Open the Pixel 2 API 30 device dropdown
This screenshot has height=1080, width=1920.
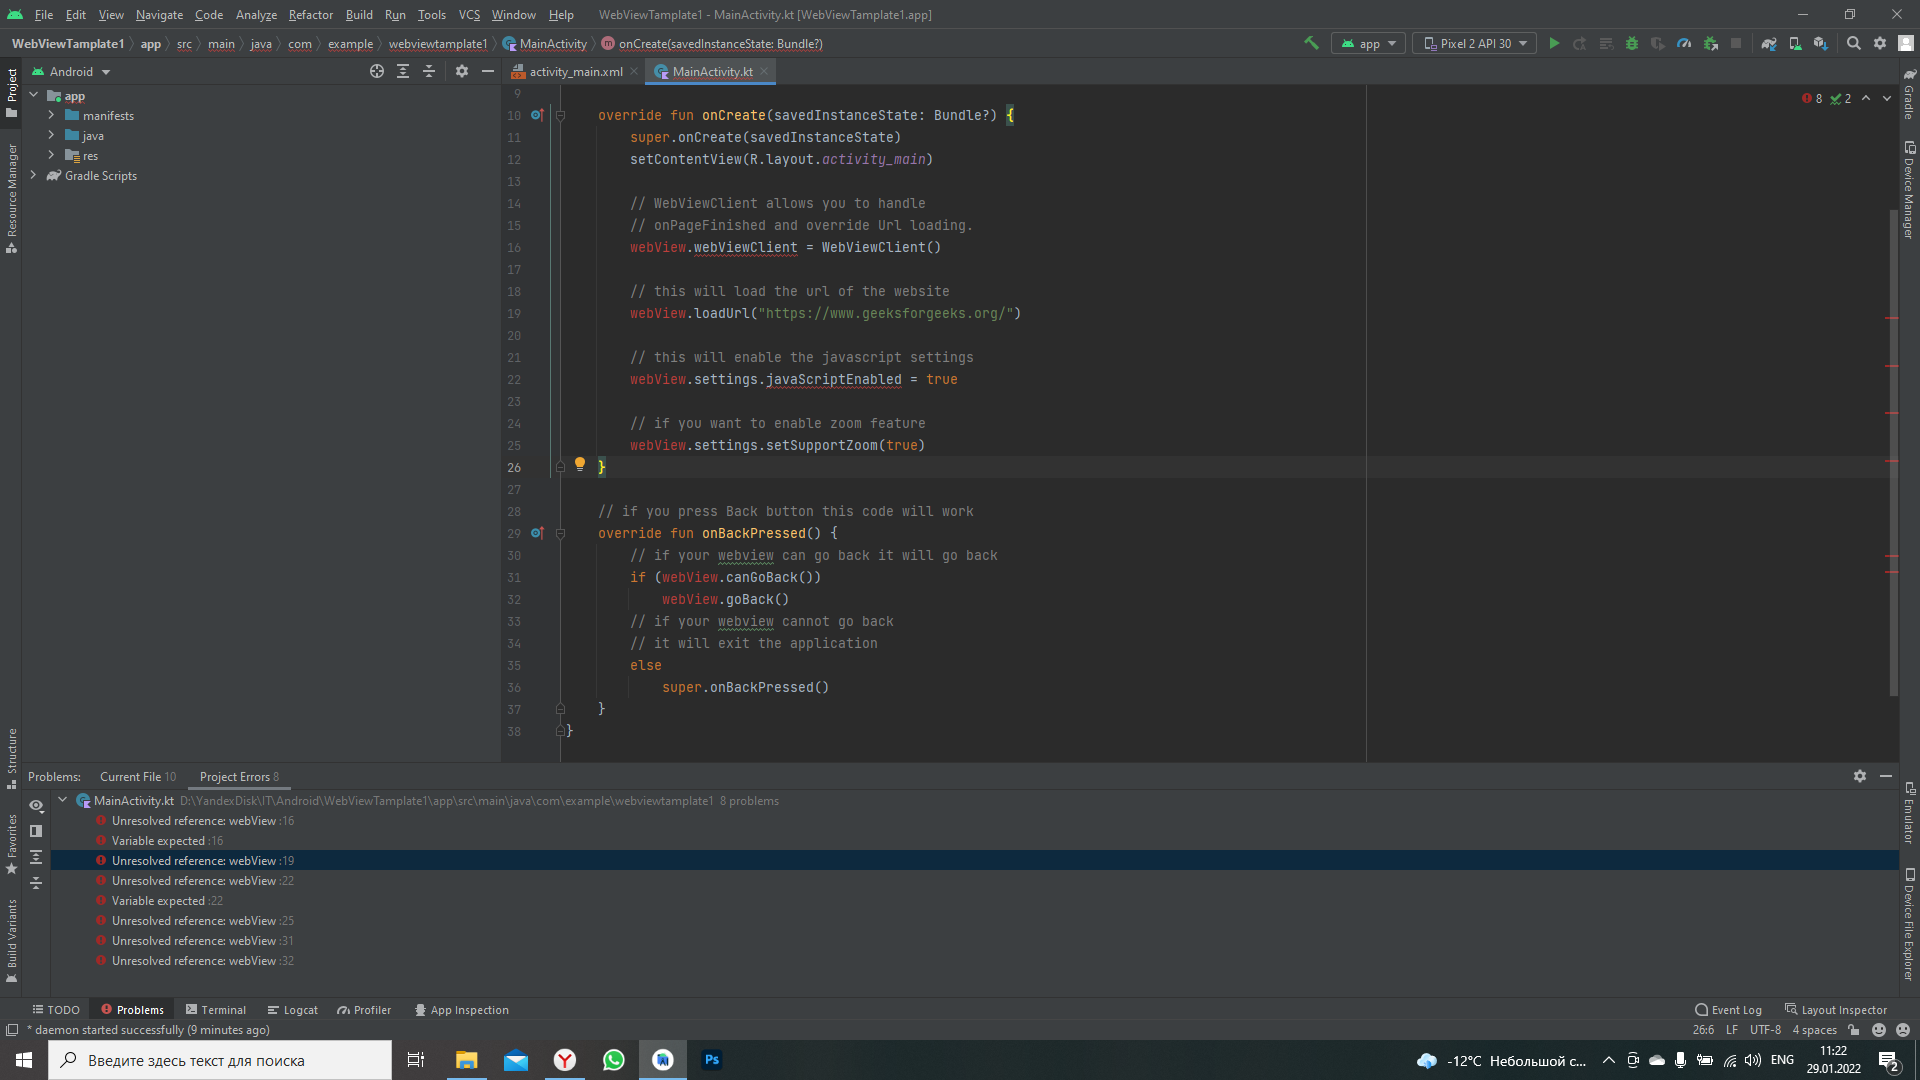pos(1475,43)
